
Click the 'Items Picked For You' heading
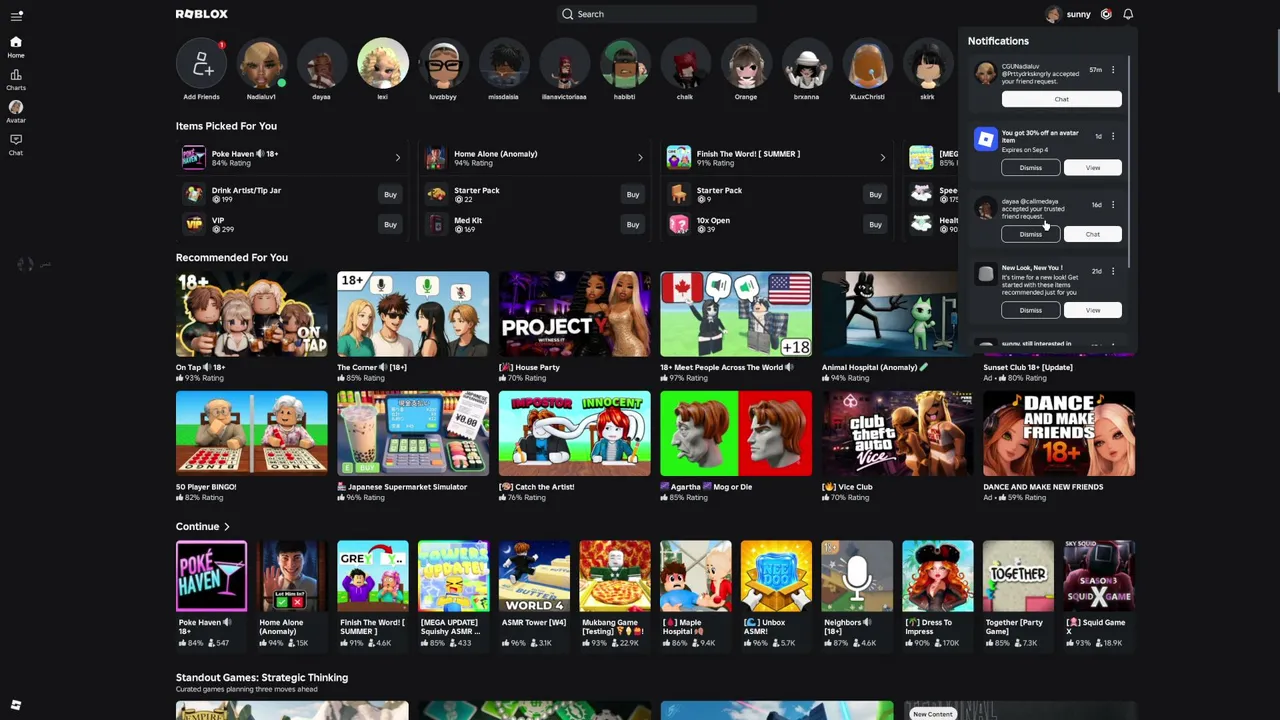tap(226, 126)
